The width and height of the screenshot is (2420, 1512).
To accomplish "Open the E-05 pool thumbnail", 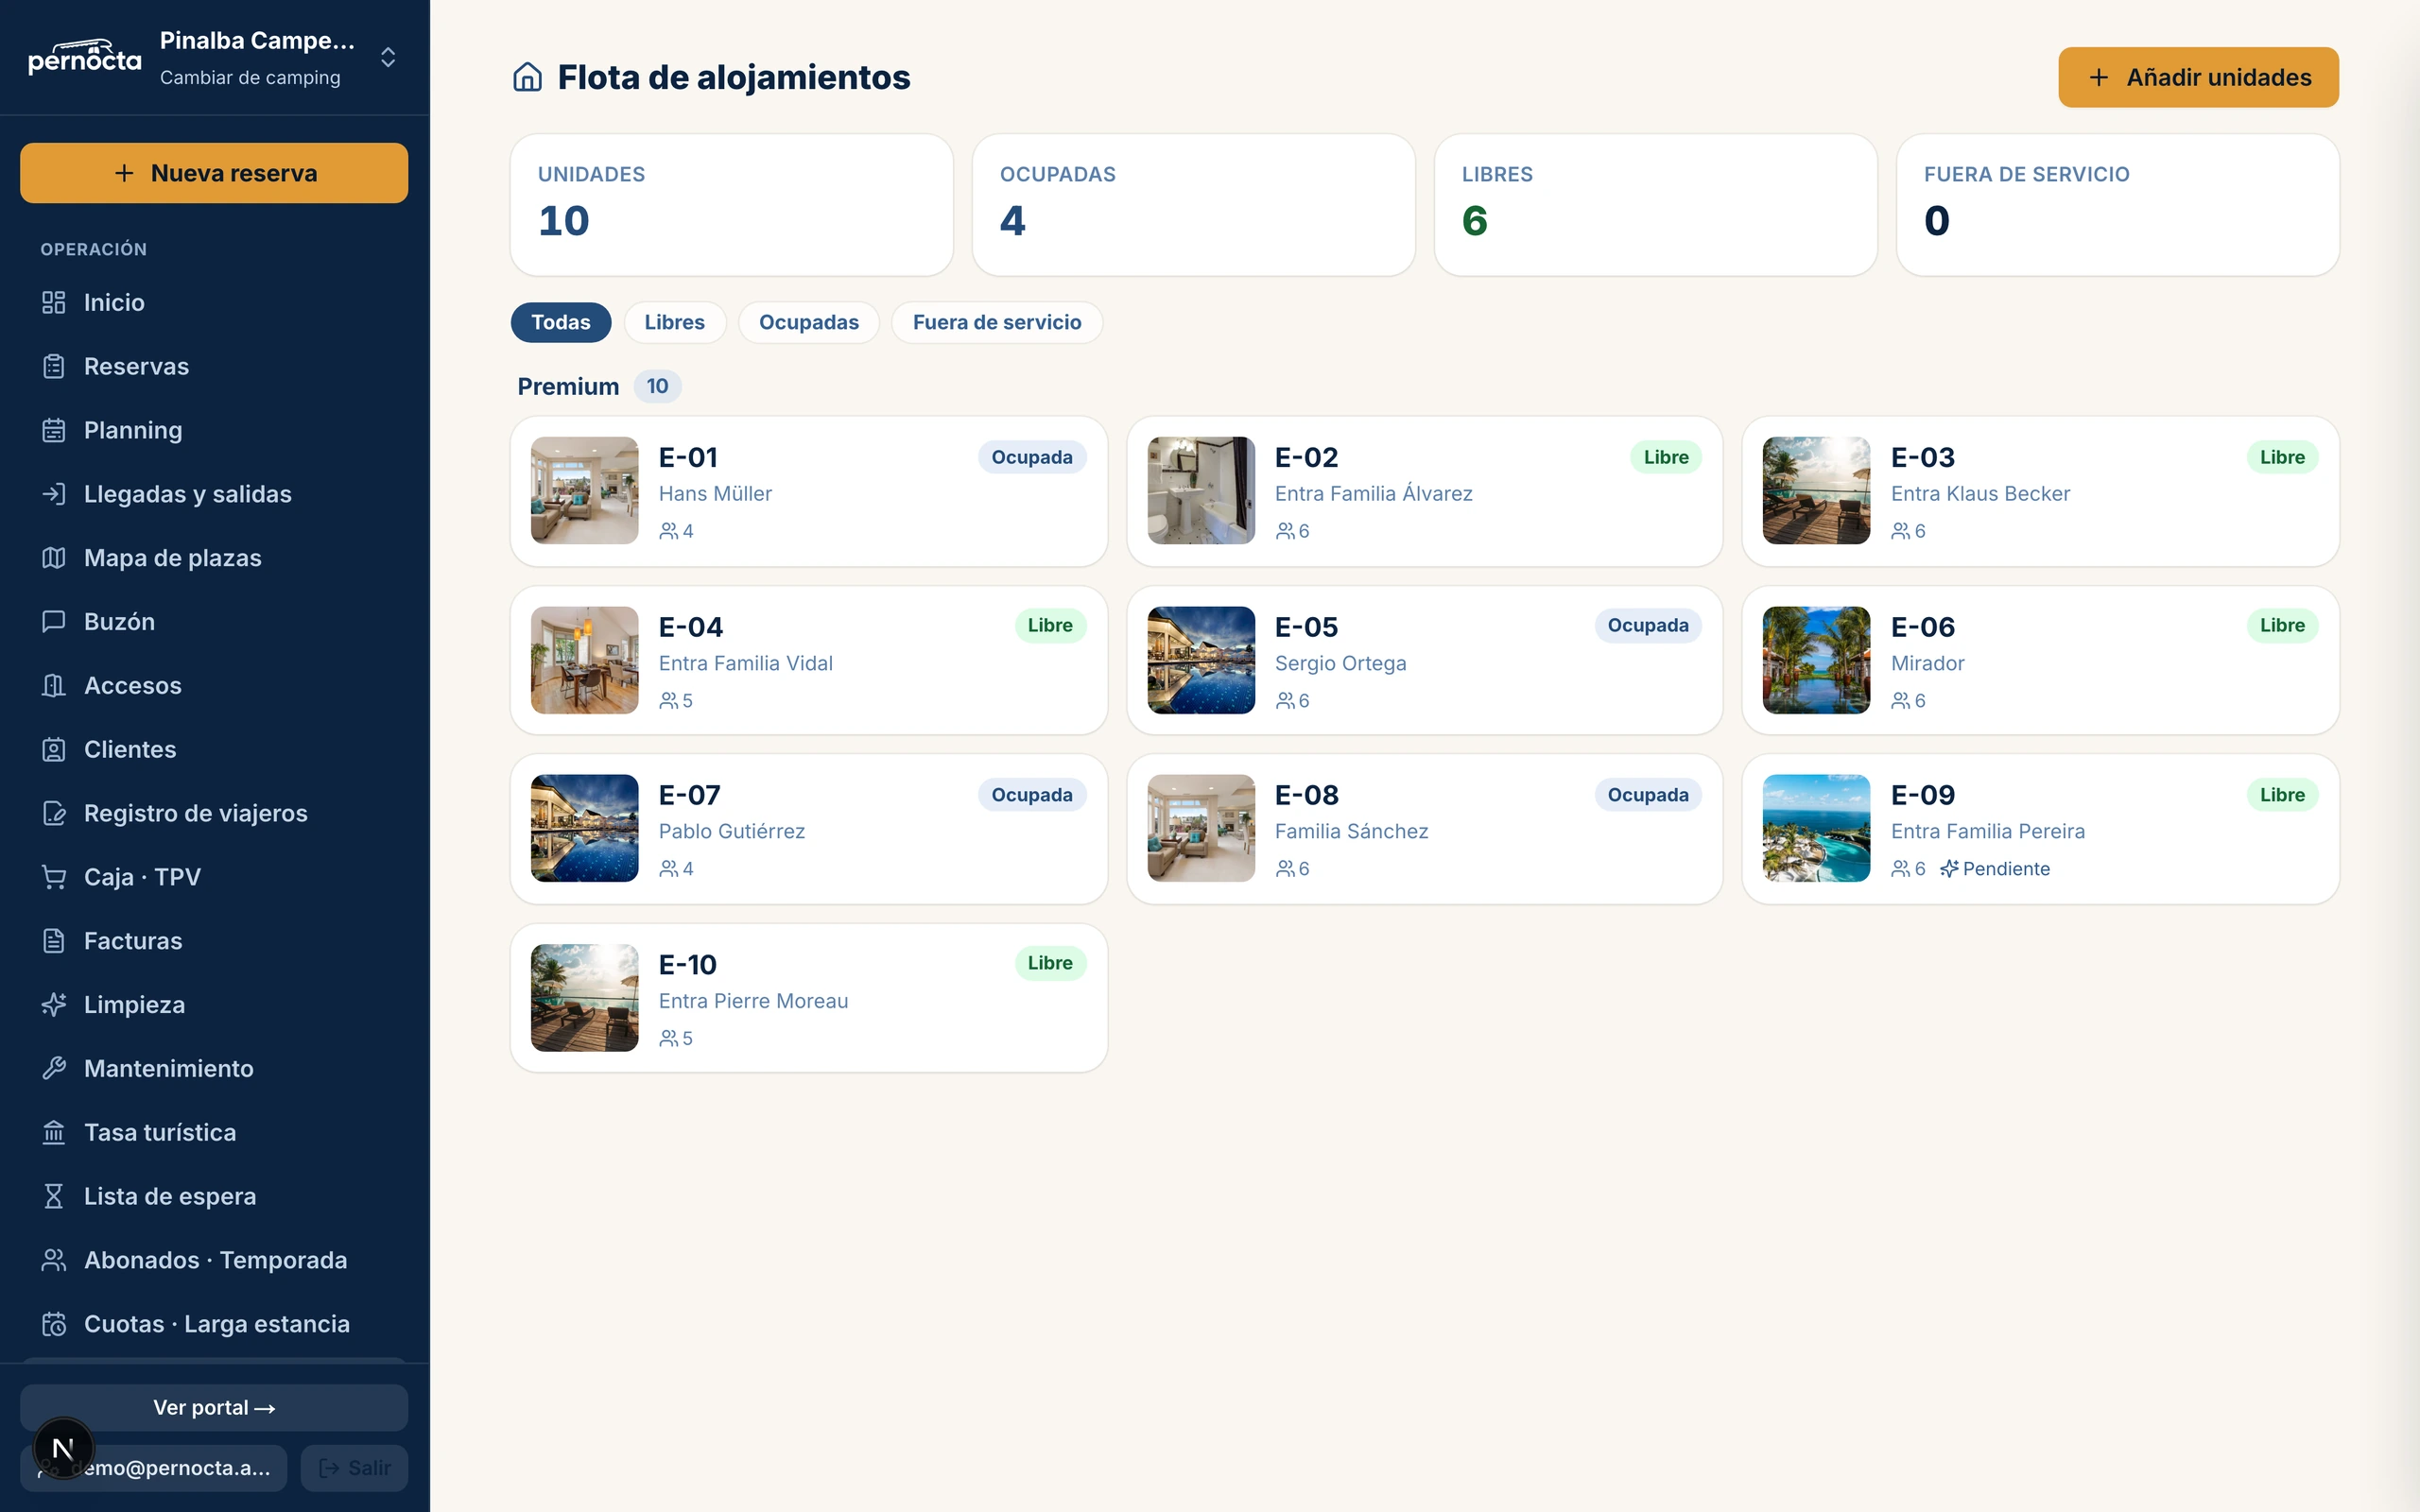I will (1201, 660).
